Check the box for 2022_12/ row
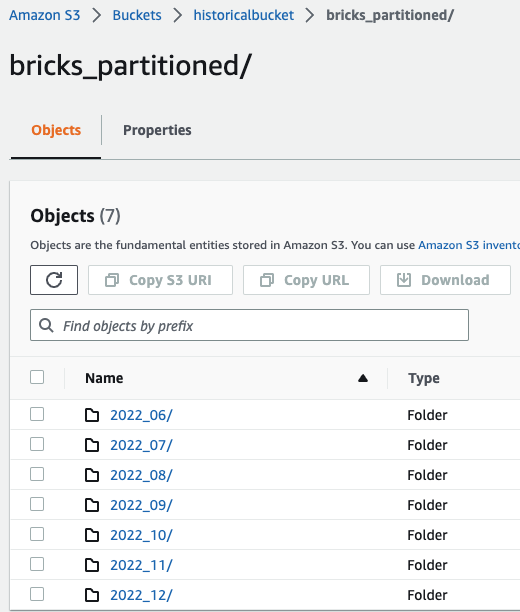Screen dimensions: 520x612 (x=37, y=594)
